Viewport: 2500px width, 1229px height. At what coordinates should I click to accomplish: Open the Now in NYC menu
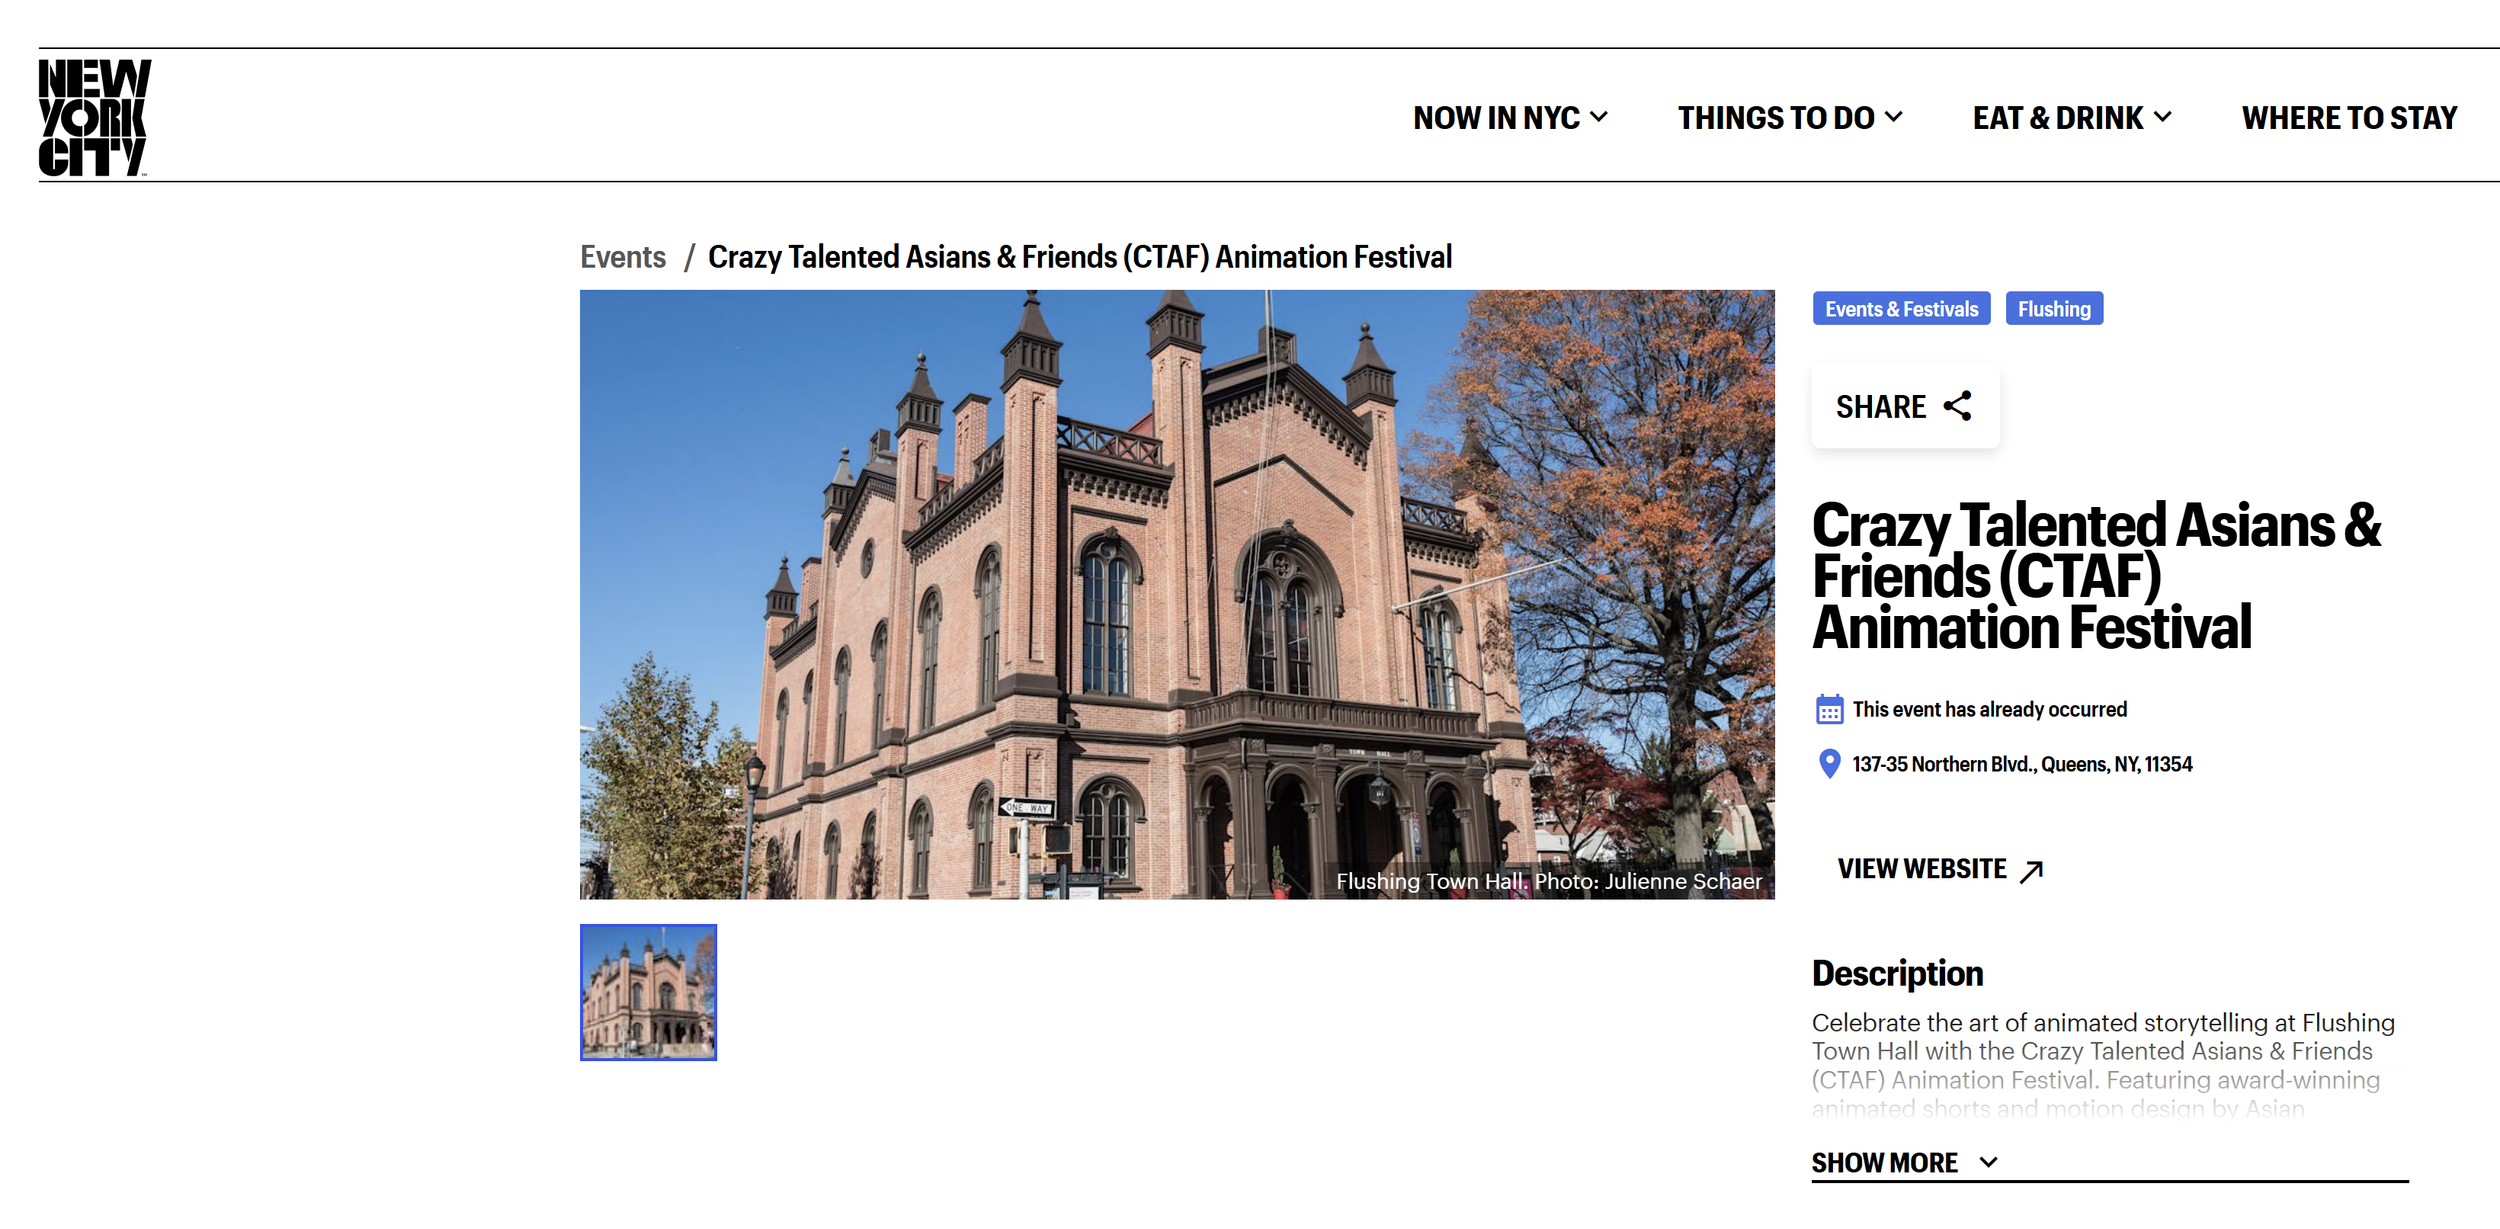(x=1496, y=118)
